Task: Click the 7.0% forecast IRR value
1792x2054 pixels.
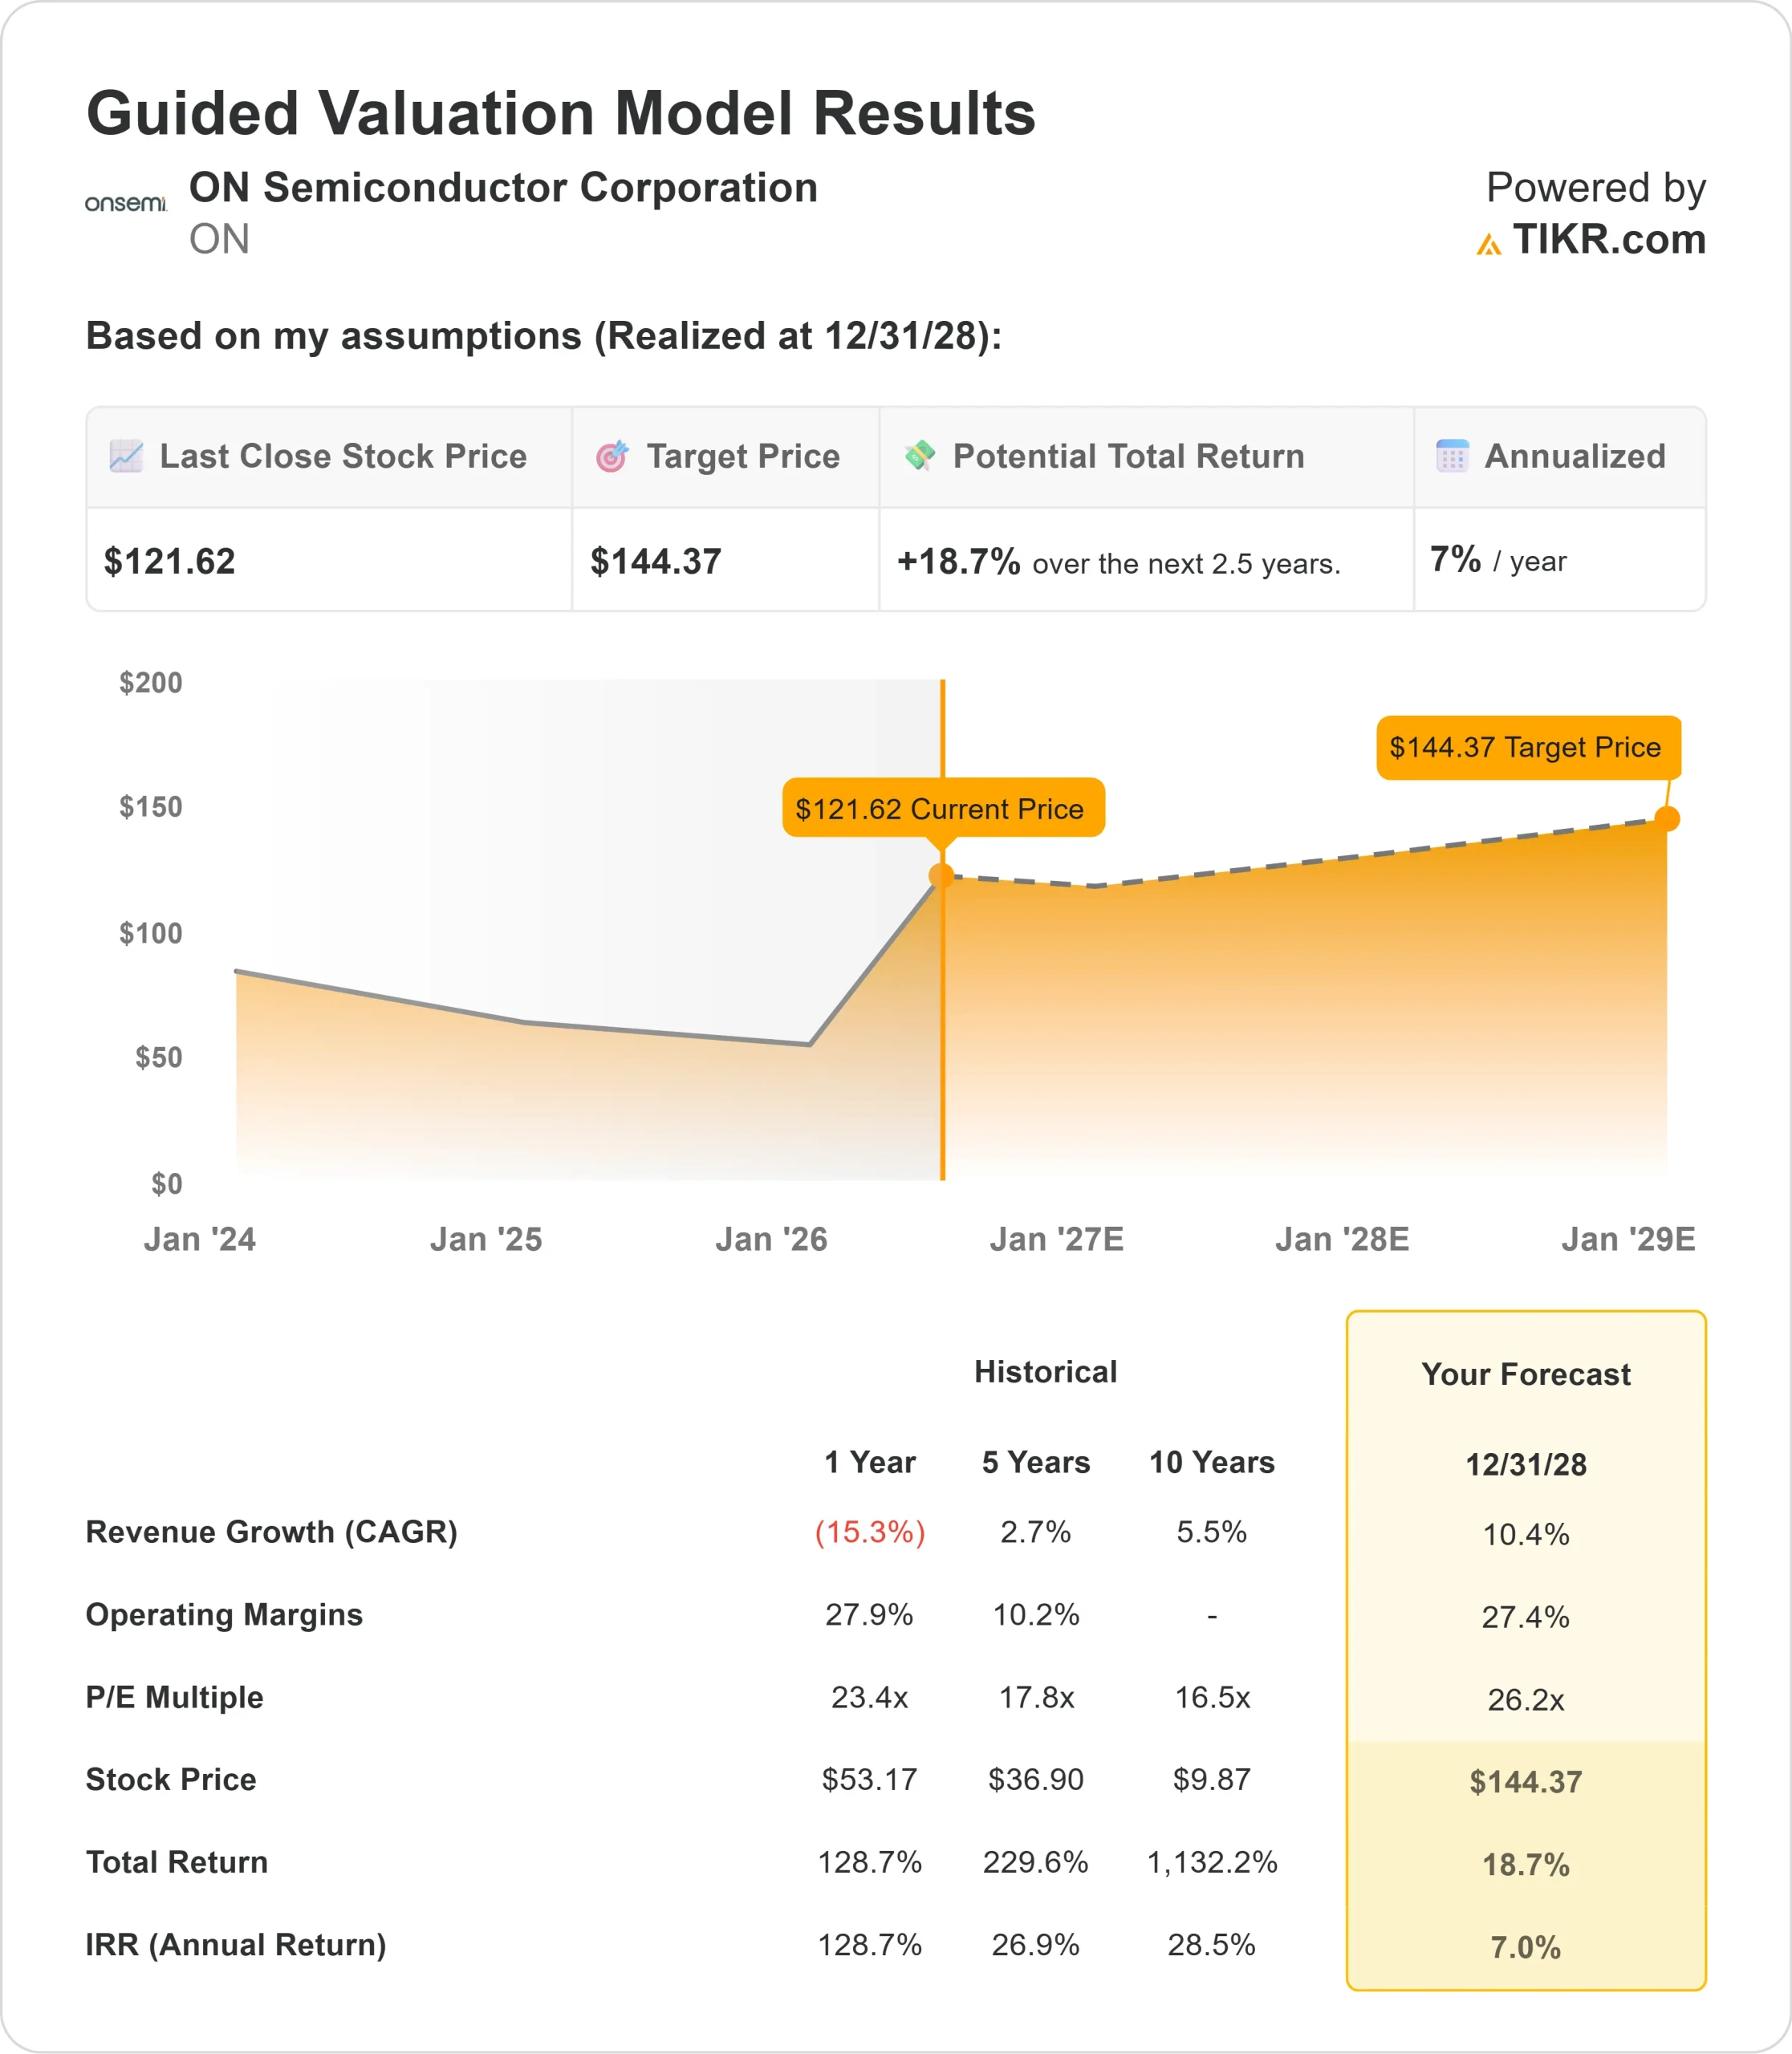Action: pyautogui.click(x=1526, y=1947)
